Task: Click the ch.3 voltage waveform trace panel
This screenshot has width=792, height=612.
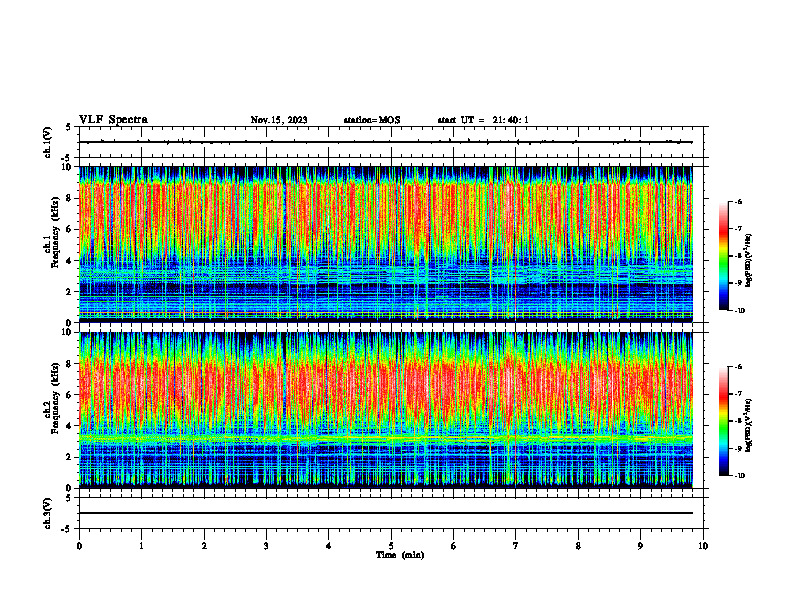Action: click(391, 513)
